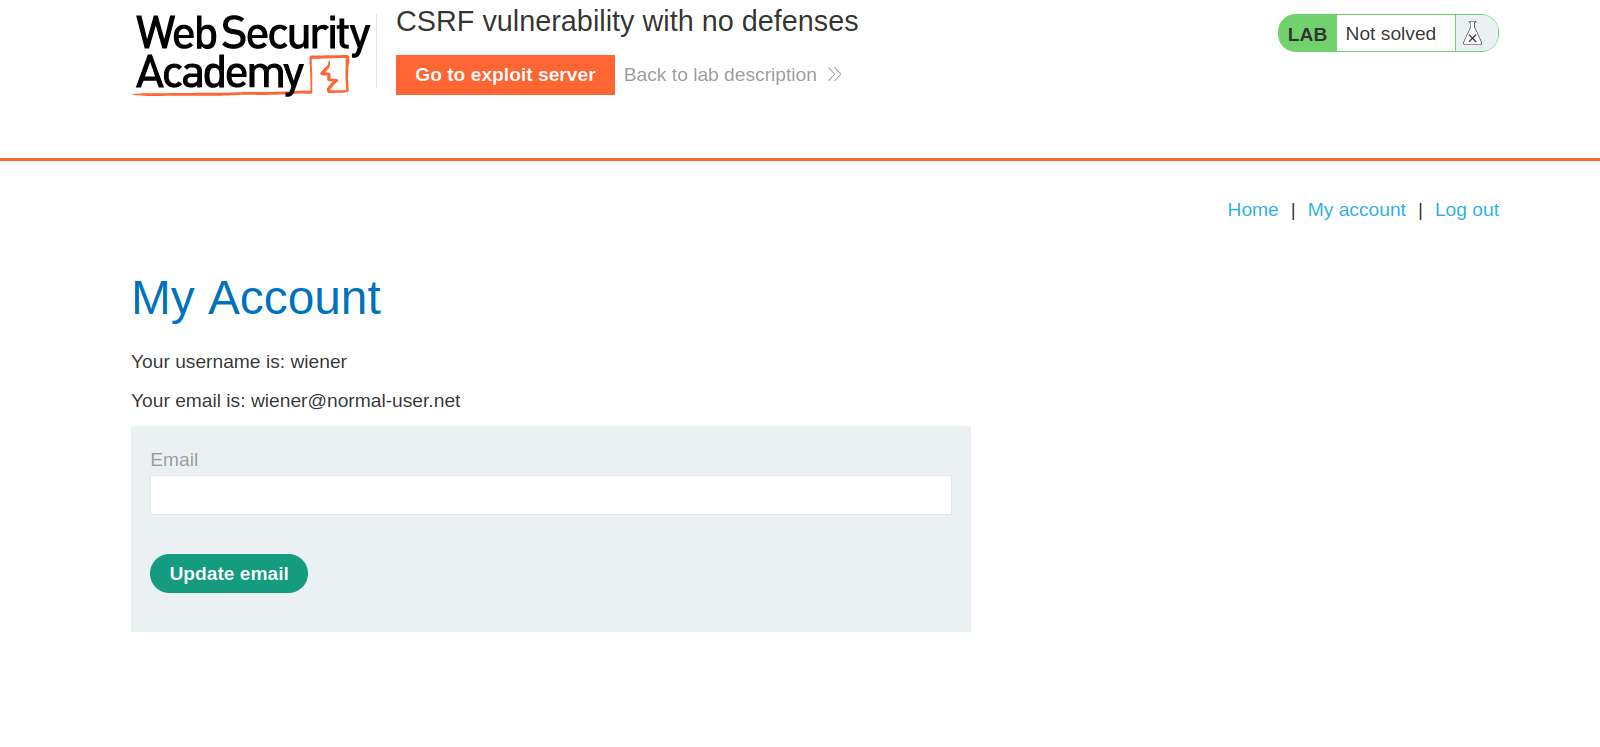The width and height of the screenshot is (1600, 747).
Task: Click the Not solved status label
Action: [x=1391, y=34]
